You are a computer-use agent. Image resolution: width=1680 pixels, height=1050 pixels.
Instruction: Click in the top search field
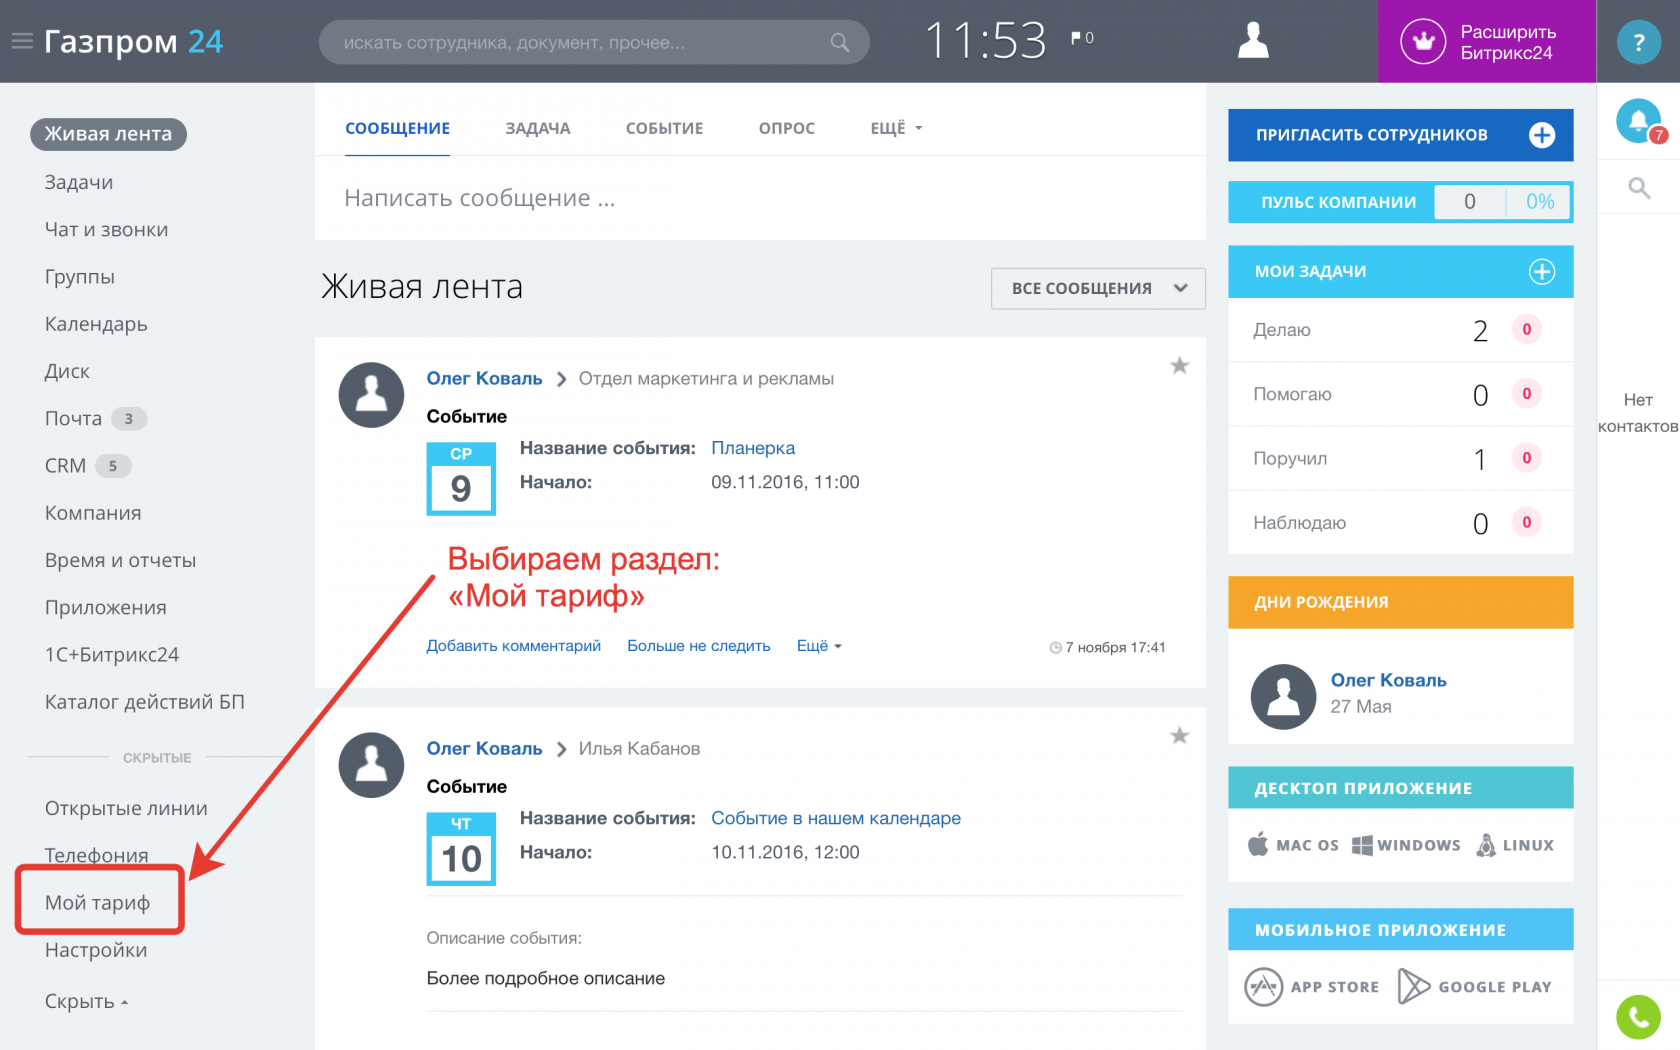click(x=594, y=42)
